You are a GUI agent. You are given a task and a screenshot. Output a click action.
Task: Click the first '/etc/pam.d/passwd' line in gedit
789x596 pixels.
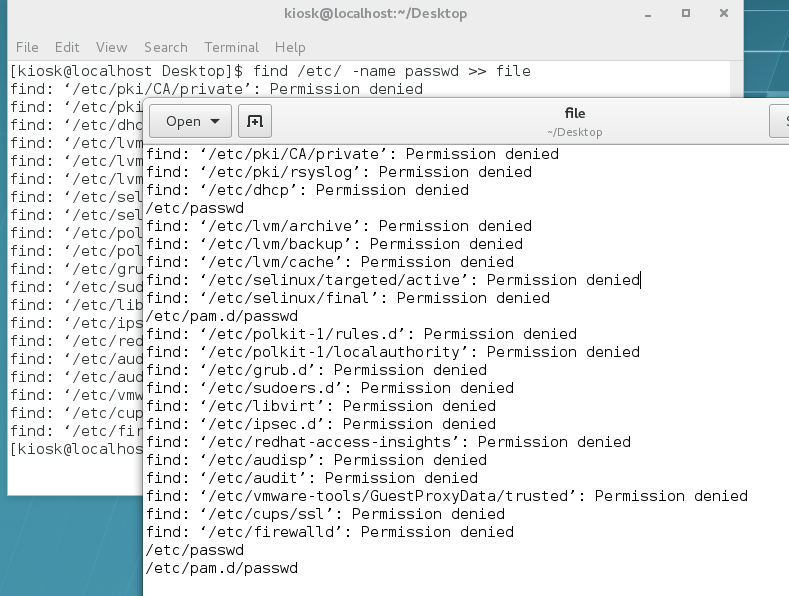tap(222, 316)
